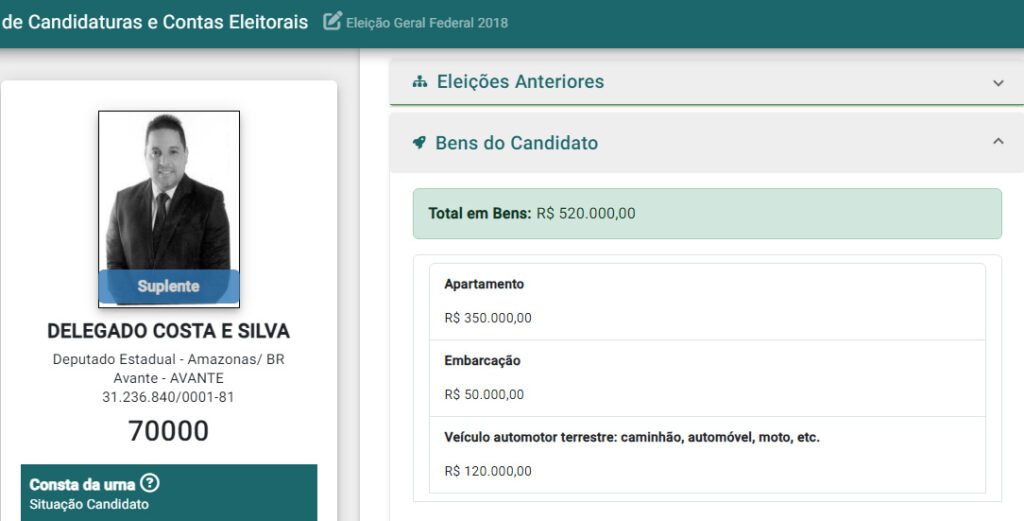Open the candidate's portrait photo
Screen dimensions: 1024x521
(x=168, y=190)
